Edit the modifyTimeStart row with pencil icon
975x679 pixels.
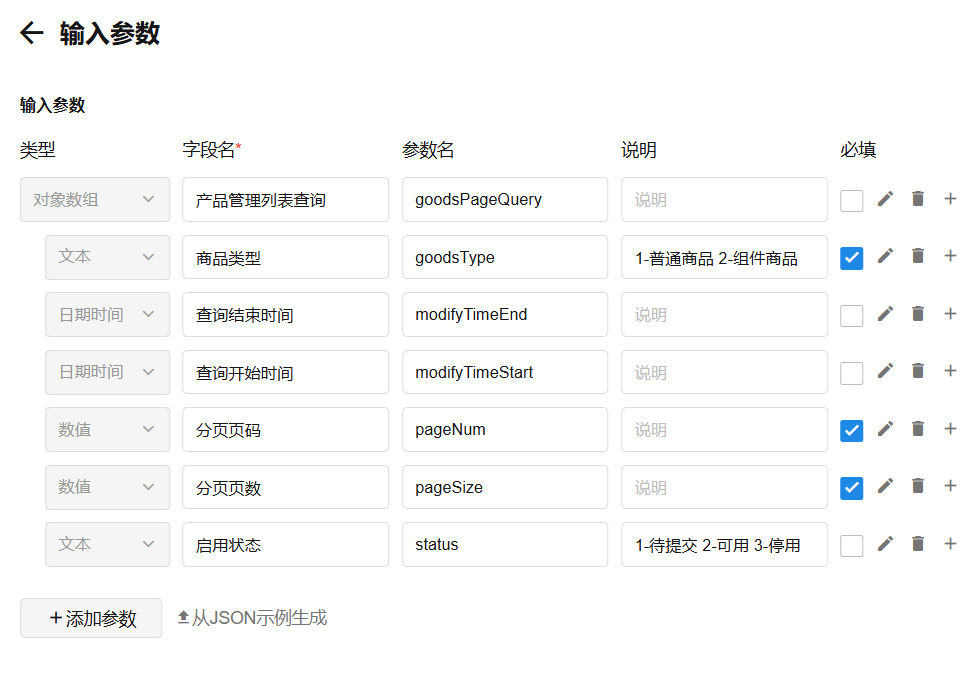tap(885, 371)
